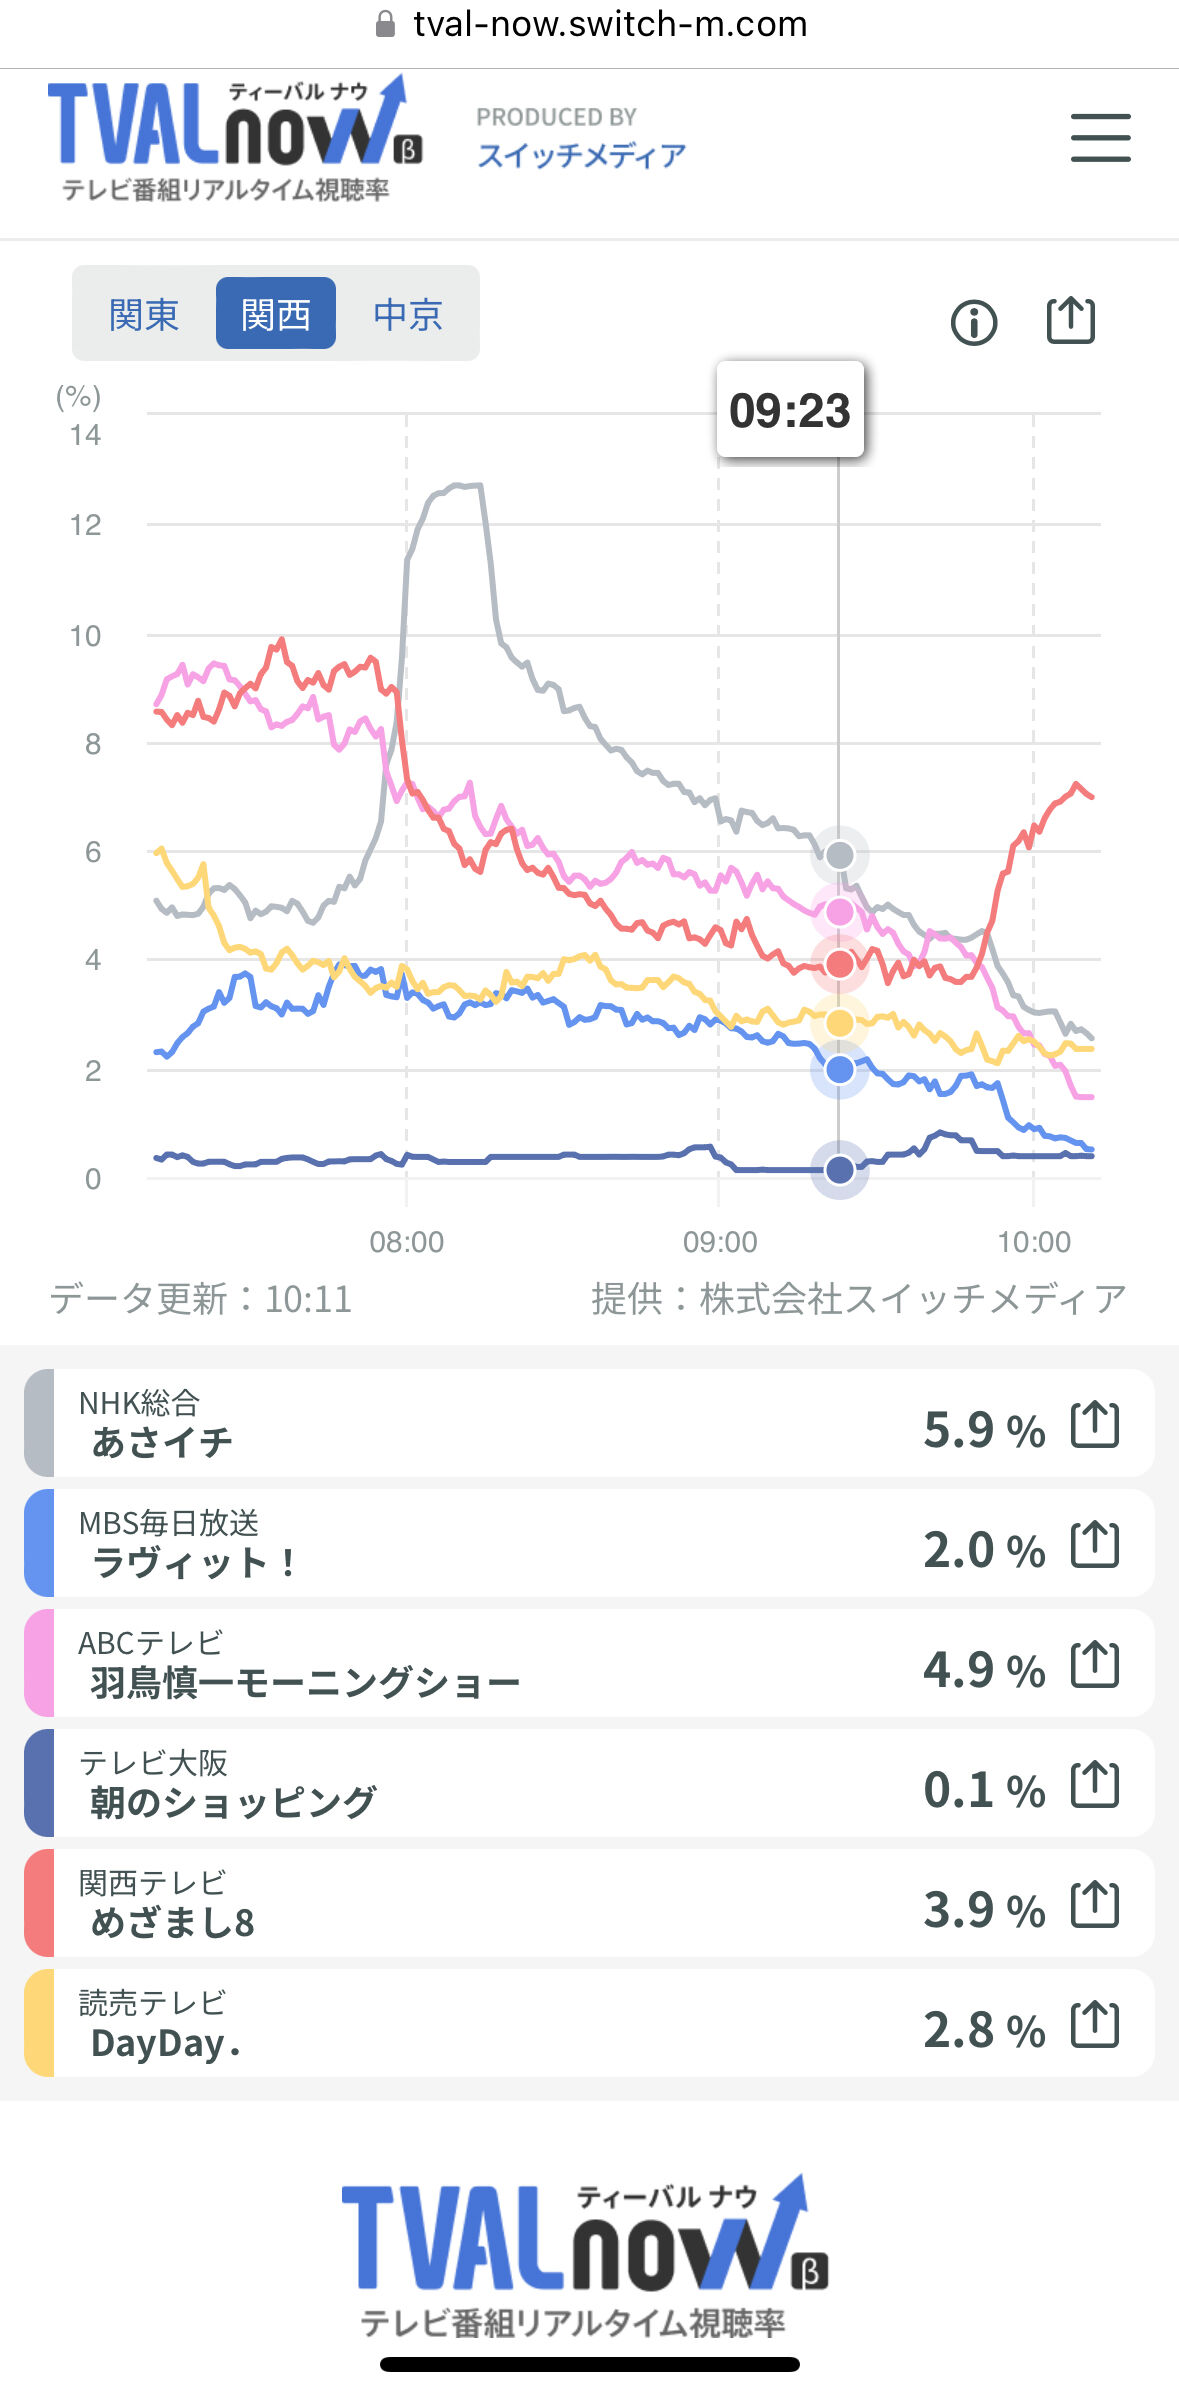
Task: Click the info circle icon
Action: [973, 322]
